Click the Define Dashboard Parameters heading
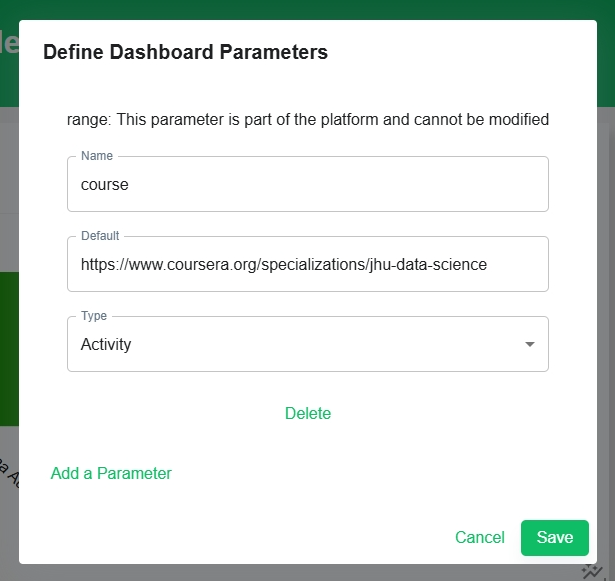 [x=185, y=52]
